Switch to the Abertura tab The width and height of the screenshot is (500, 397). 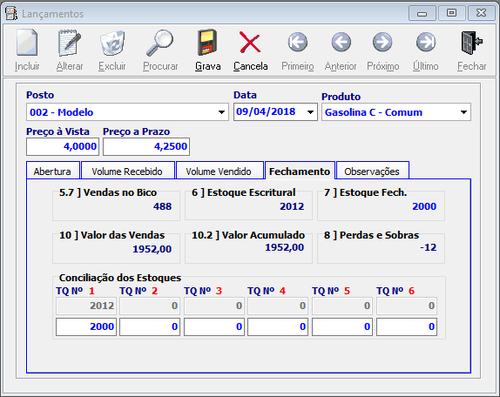pyautogui.click(x=53, y=171)
